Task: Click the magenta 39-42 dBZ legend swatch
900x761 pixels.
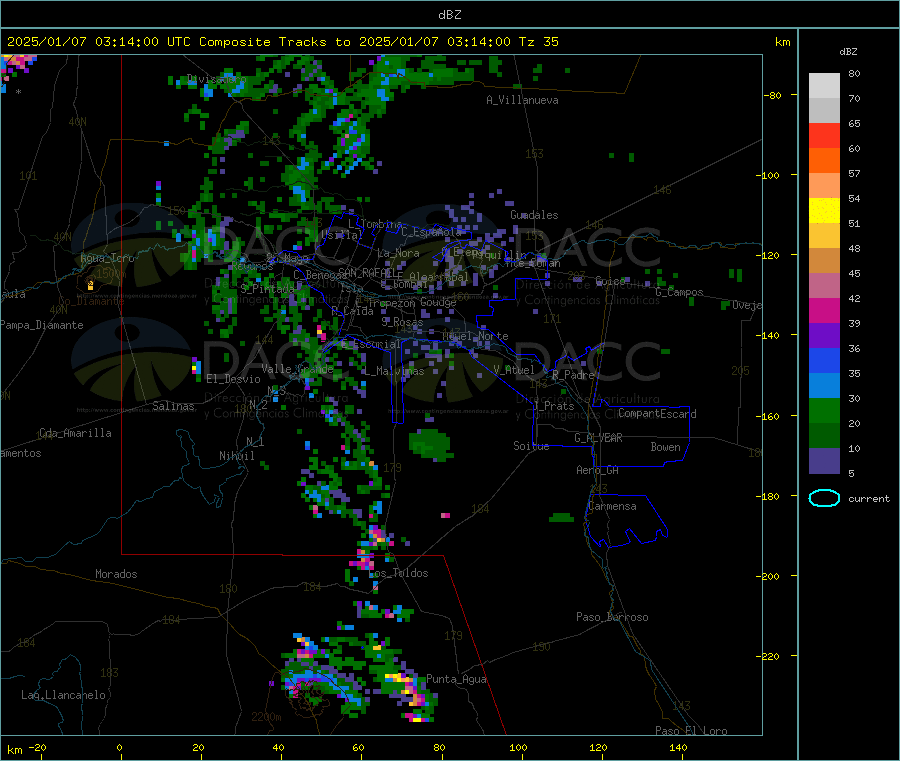Action: [824, 310]
